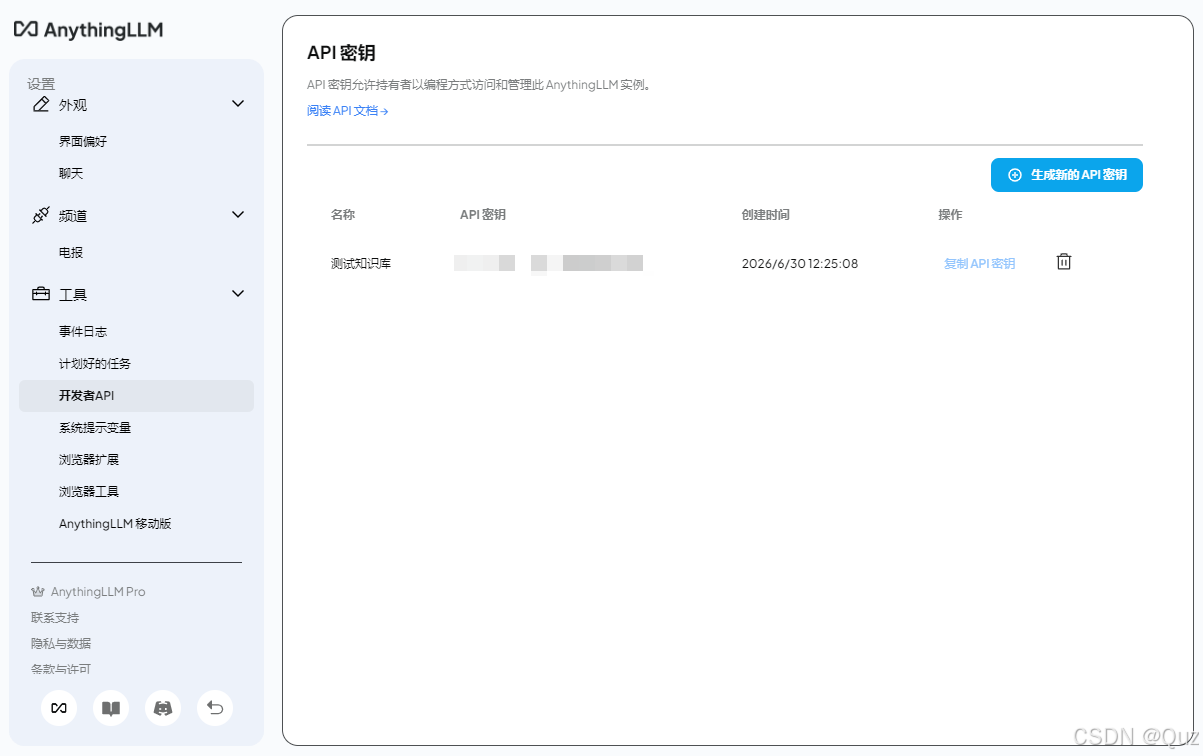
Task: Click the briefcase icon beside 工具
Action: pos(41,294)
